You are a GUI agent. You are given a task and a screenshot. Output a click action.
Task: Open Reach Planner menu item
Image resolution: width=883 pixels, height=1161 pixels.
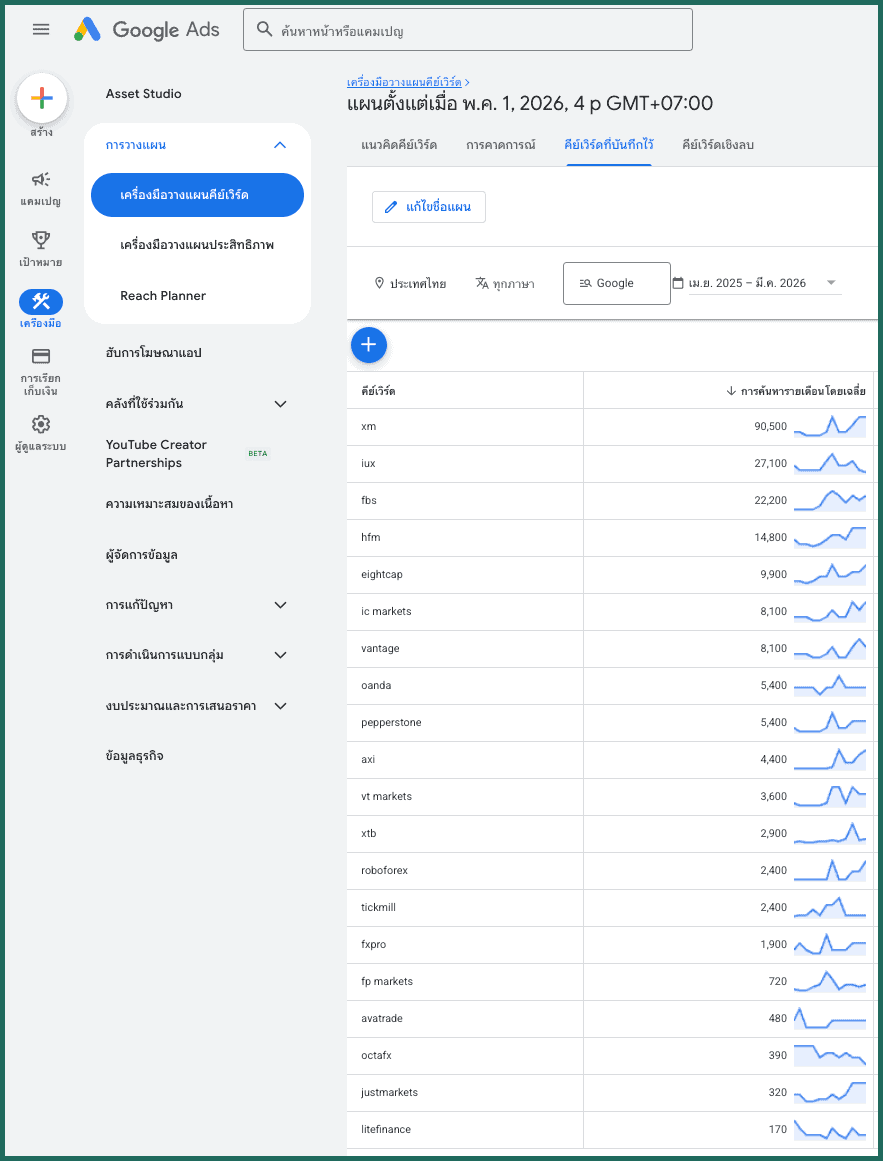(x=163, y=295)
